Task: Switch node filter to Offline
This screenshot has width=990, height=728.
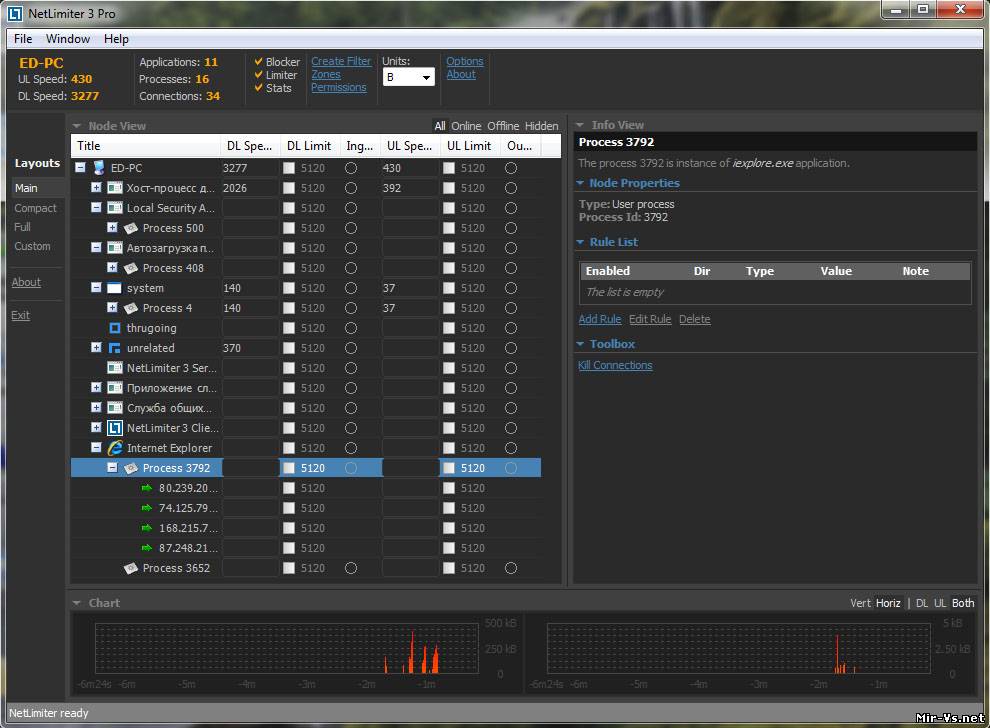Action: (503, 126)
